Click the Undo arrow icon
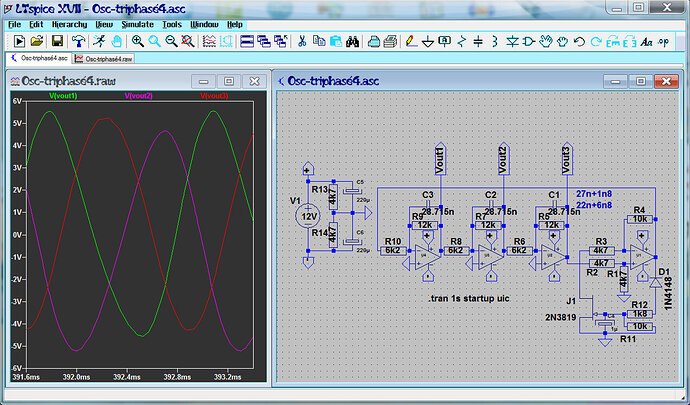 pos(579,41)
